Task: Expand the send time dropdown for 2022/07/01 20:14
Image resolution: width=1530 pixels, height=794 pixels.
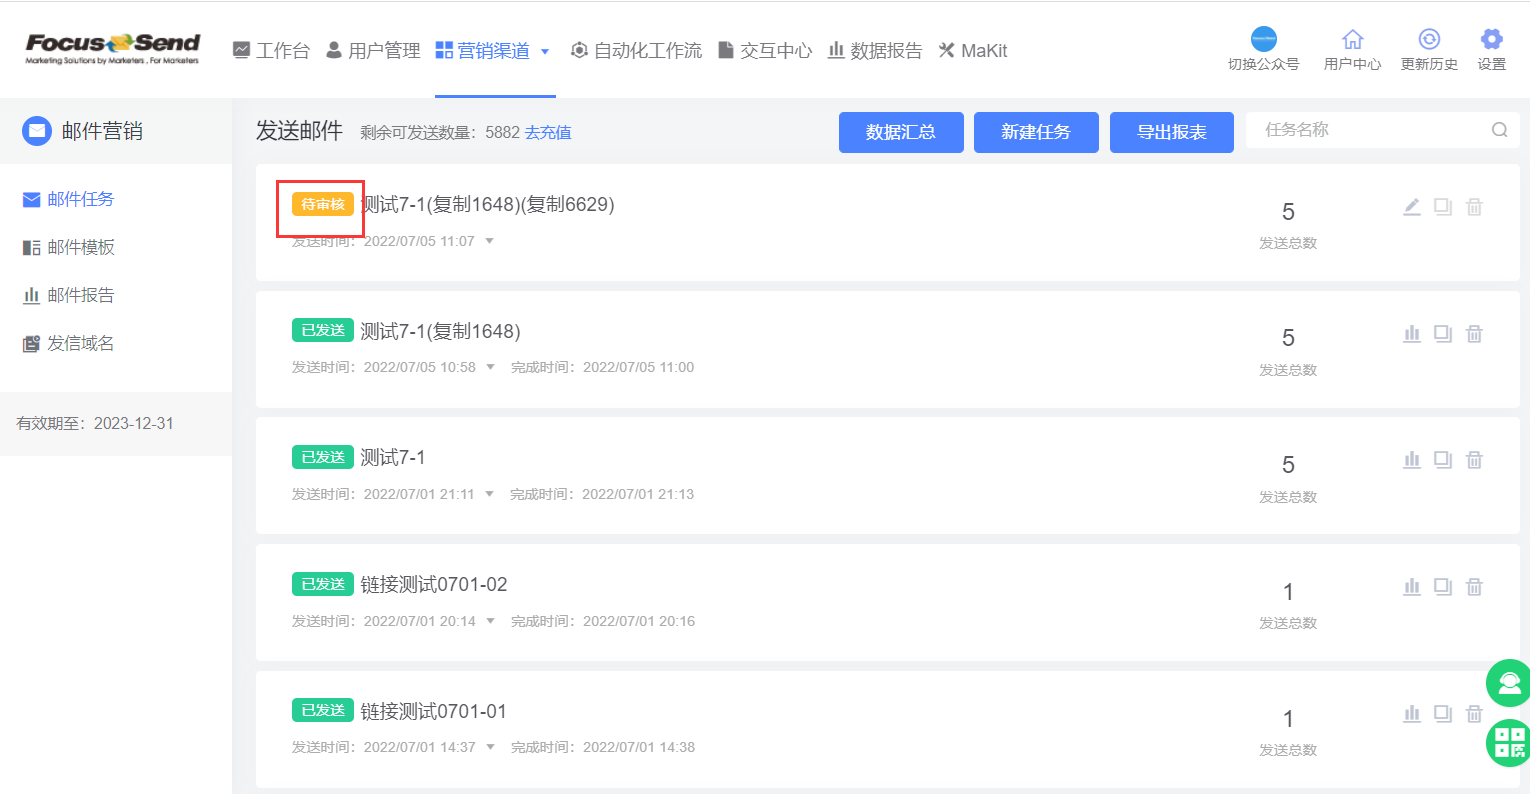Action: click(491, 621)
